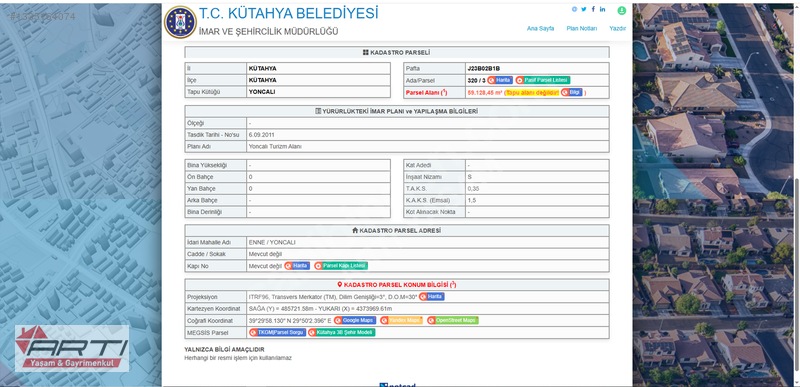Select Yazdır to print

[617, 29]
